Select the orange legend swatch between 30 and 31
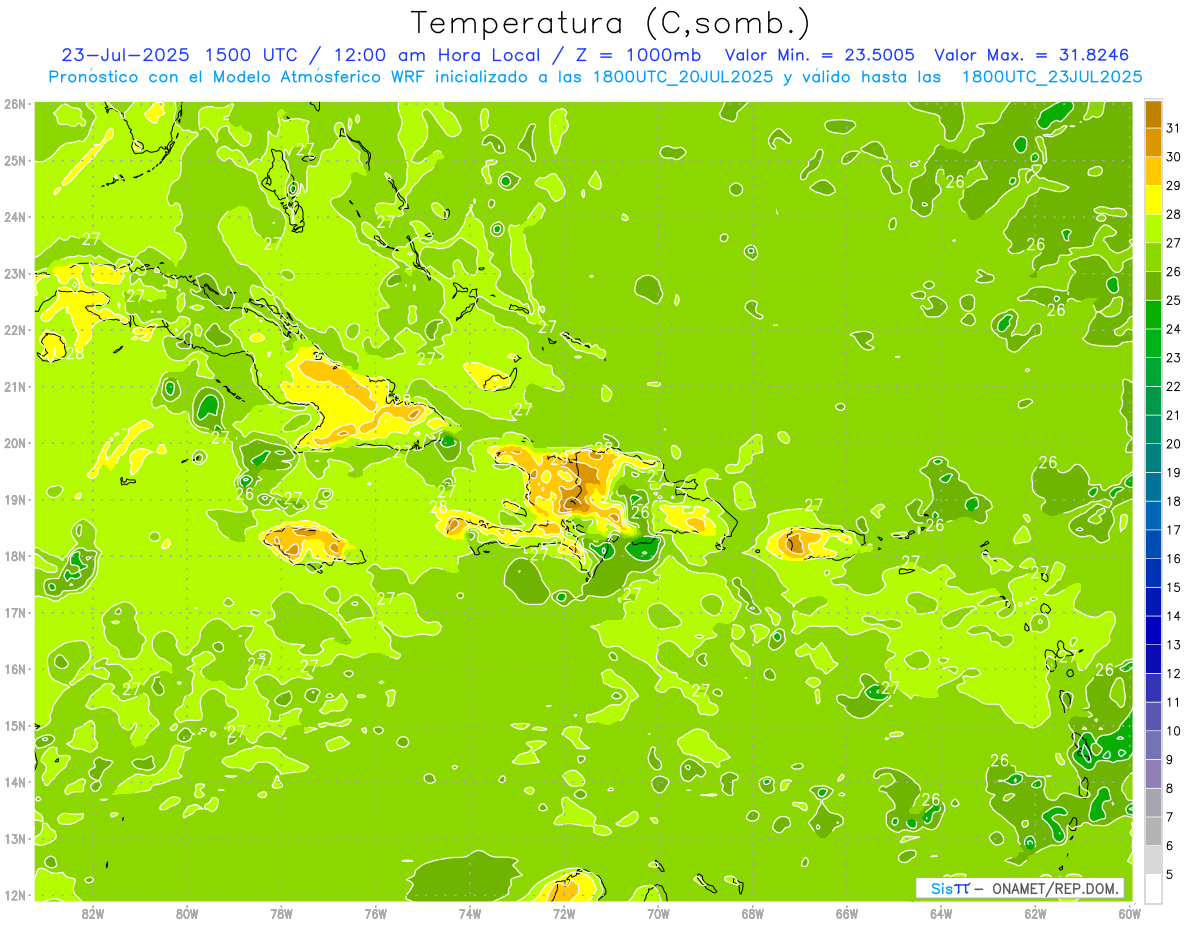Image resolution: width=1200 pixels, height=927 pixels. 1153,143
